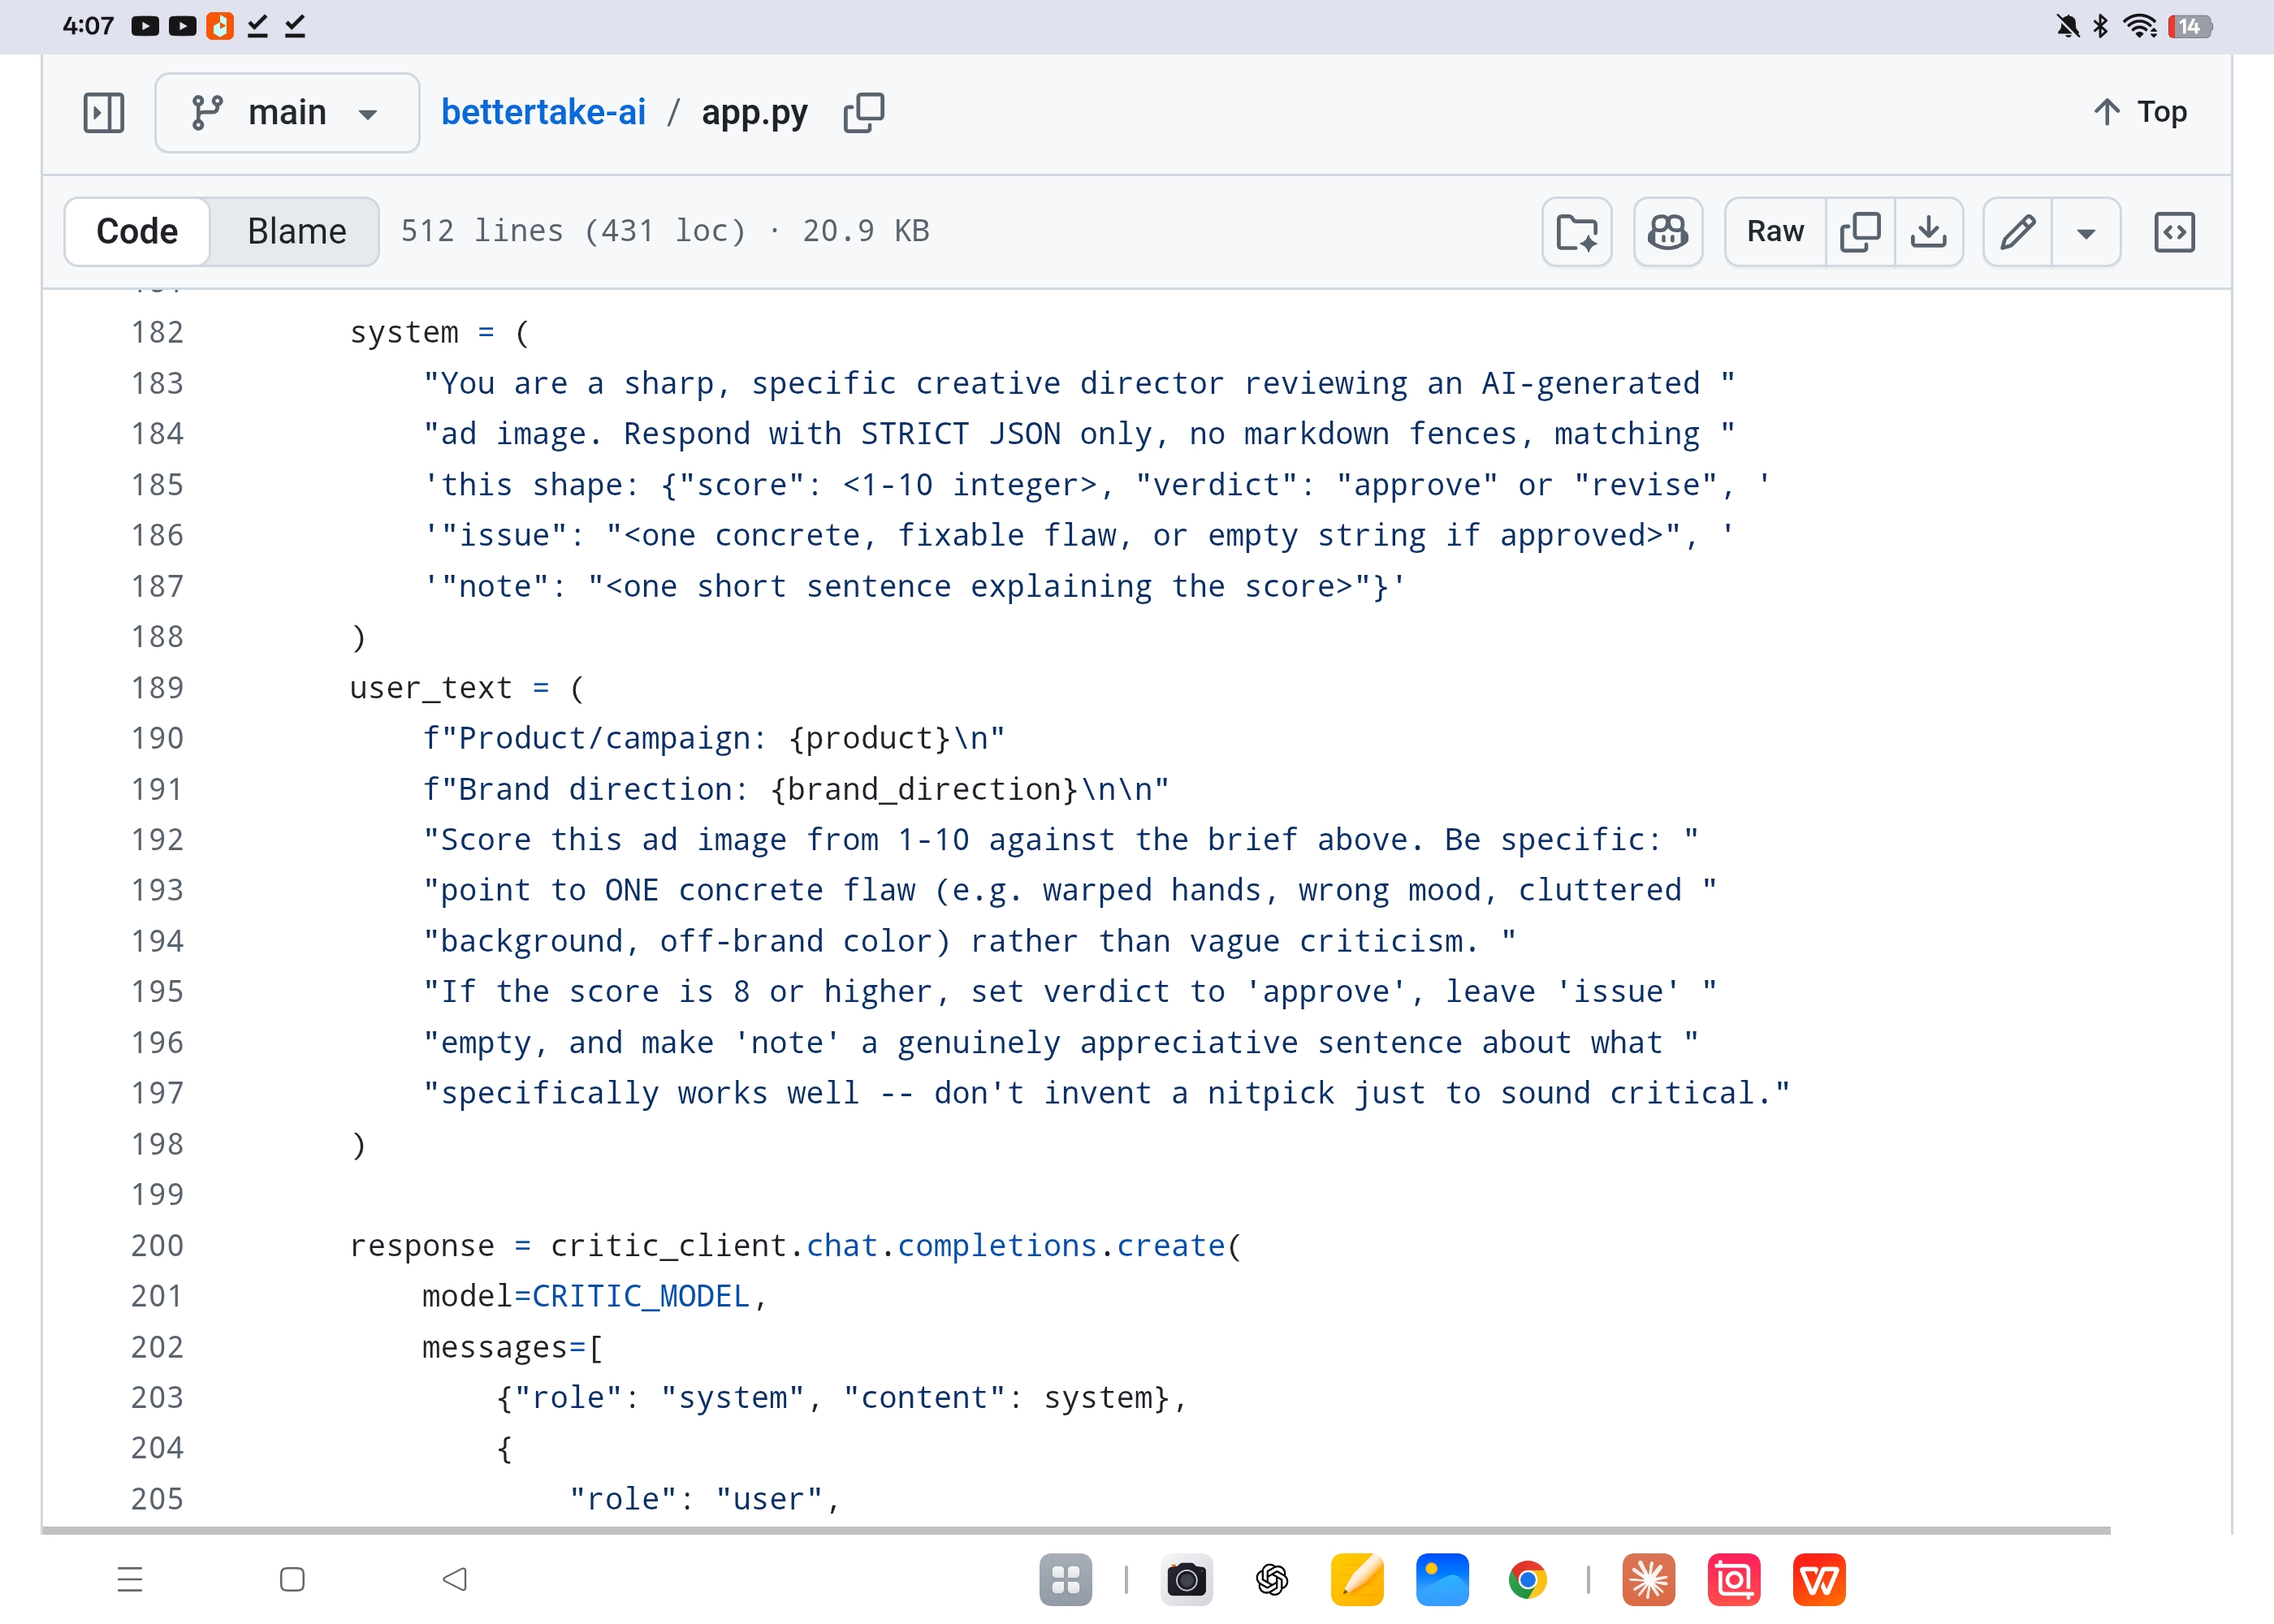Tap the Wi-Fi status icon
2274x1624 pixels.
coord(2140,26)
